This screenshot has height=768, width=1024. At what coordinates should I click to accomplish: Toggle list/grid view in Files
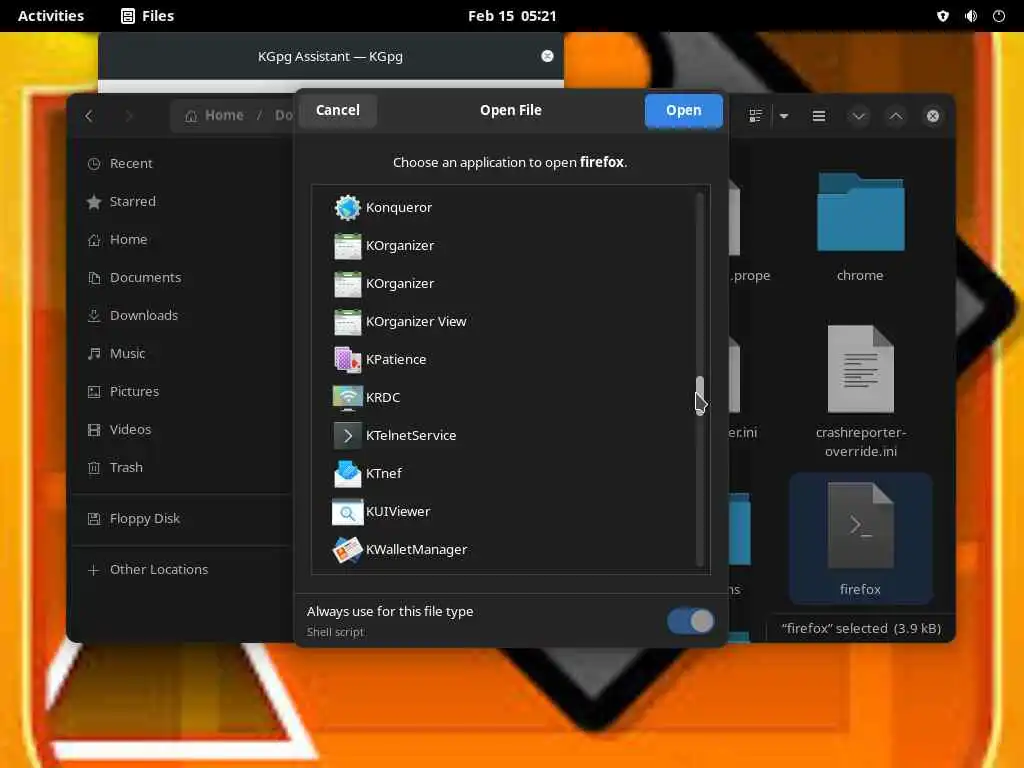pos(756,116)
